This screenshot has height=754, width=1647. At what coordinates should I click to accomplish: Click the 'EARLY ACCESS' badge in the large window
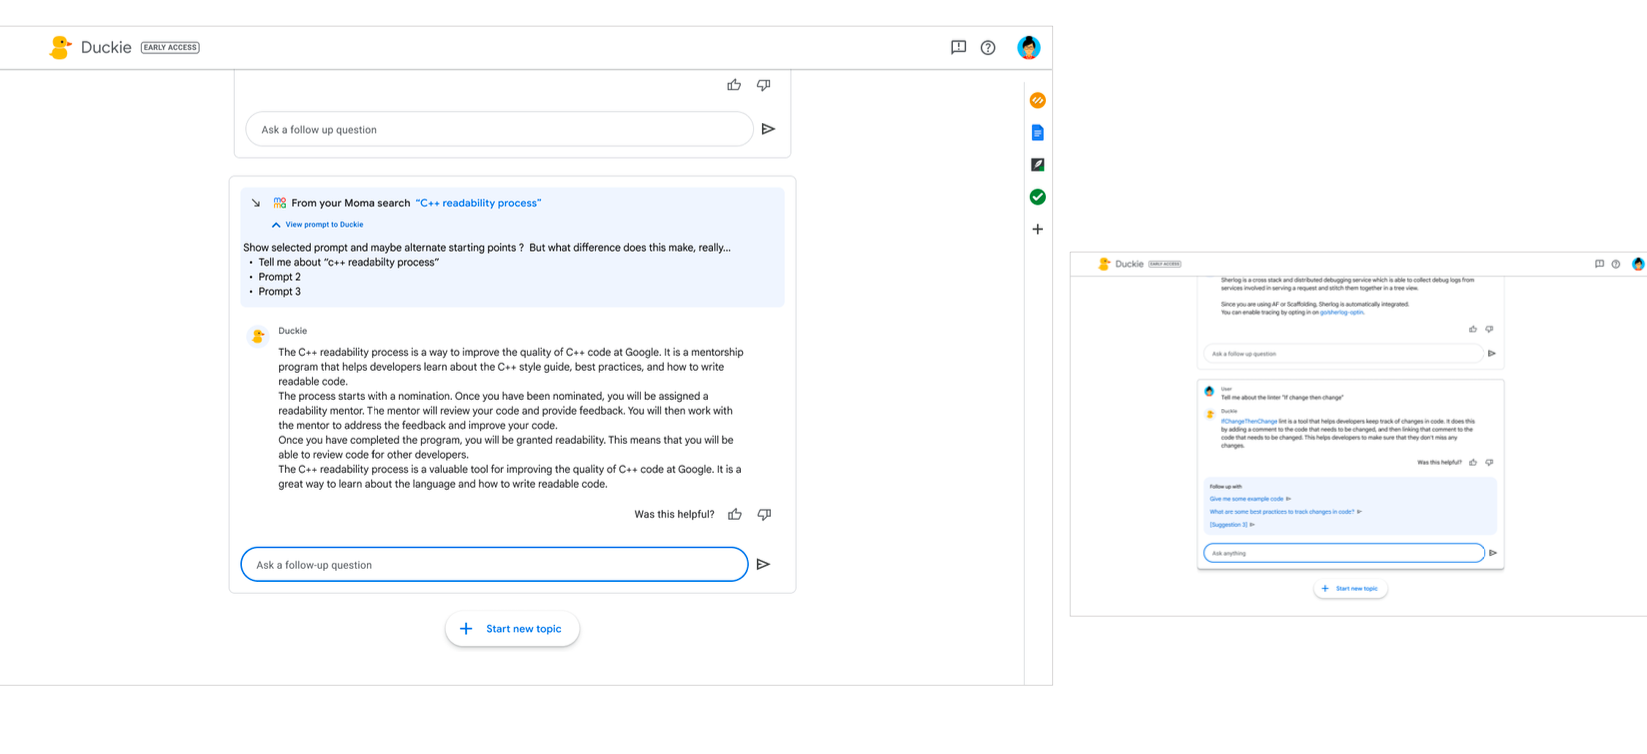170,47
